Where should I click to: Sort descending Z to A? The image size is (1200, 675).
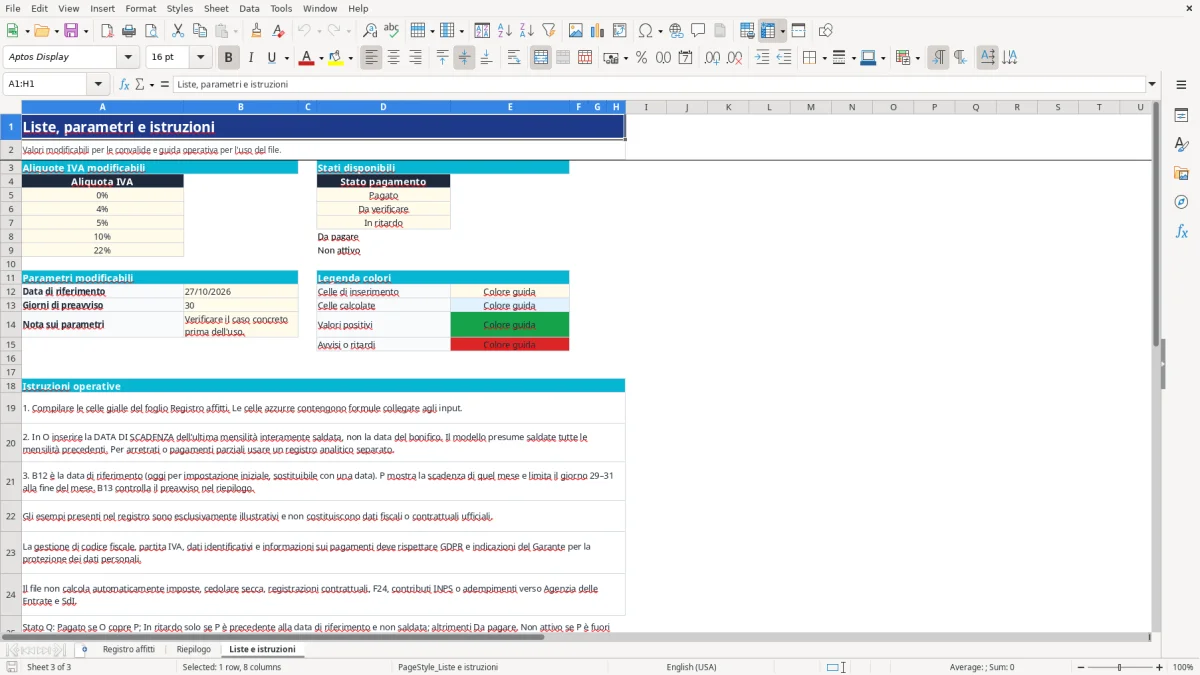[x=527, y=31]
